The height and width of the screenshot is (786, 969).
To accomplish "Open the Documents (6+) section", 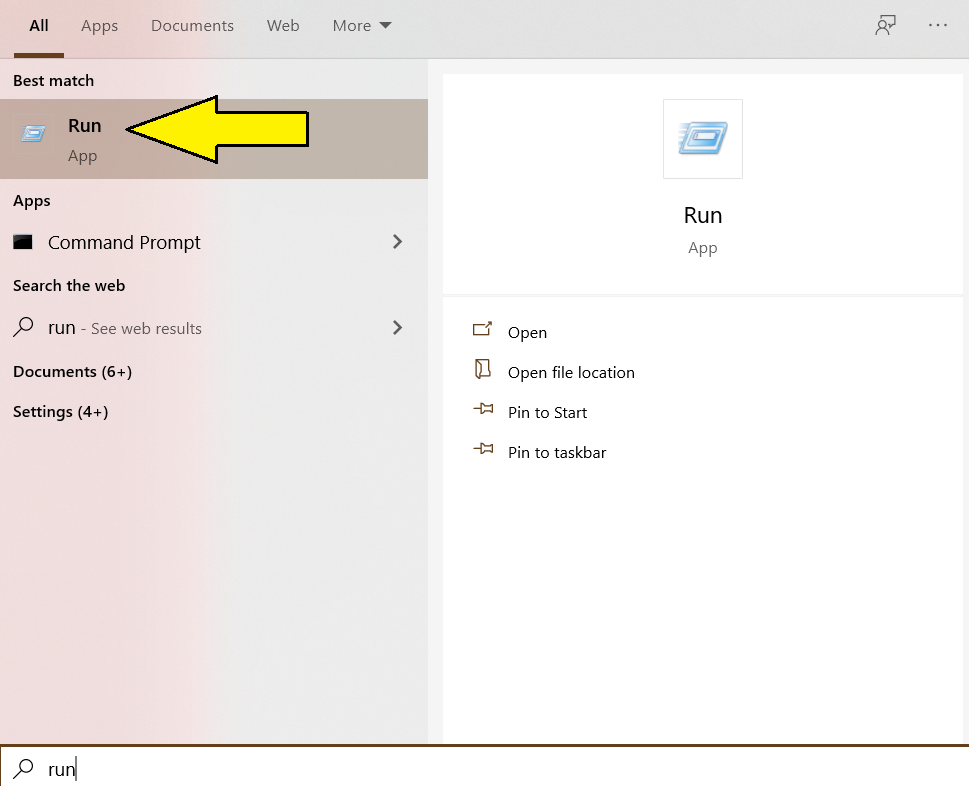I will tap(72, 372).
